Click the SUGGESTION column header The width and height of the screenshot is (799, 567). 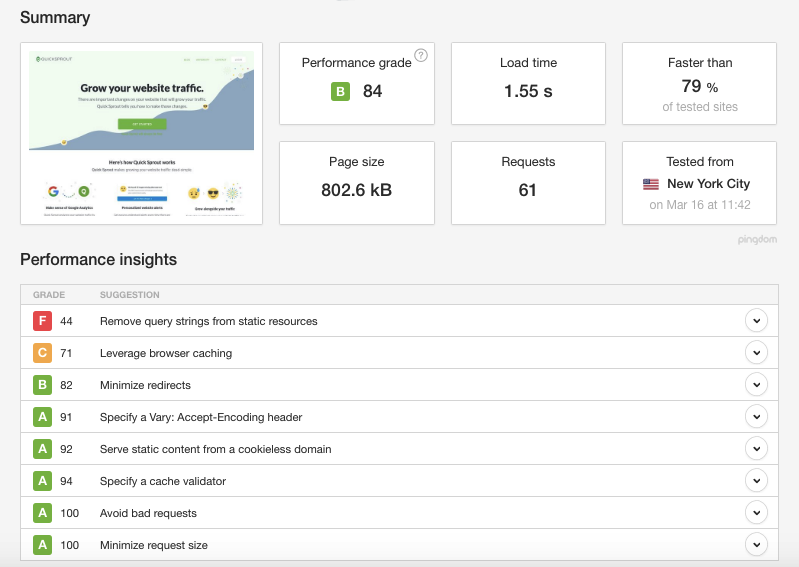[129, 295]
